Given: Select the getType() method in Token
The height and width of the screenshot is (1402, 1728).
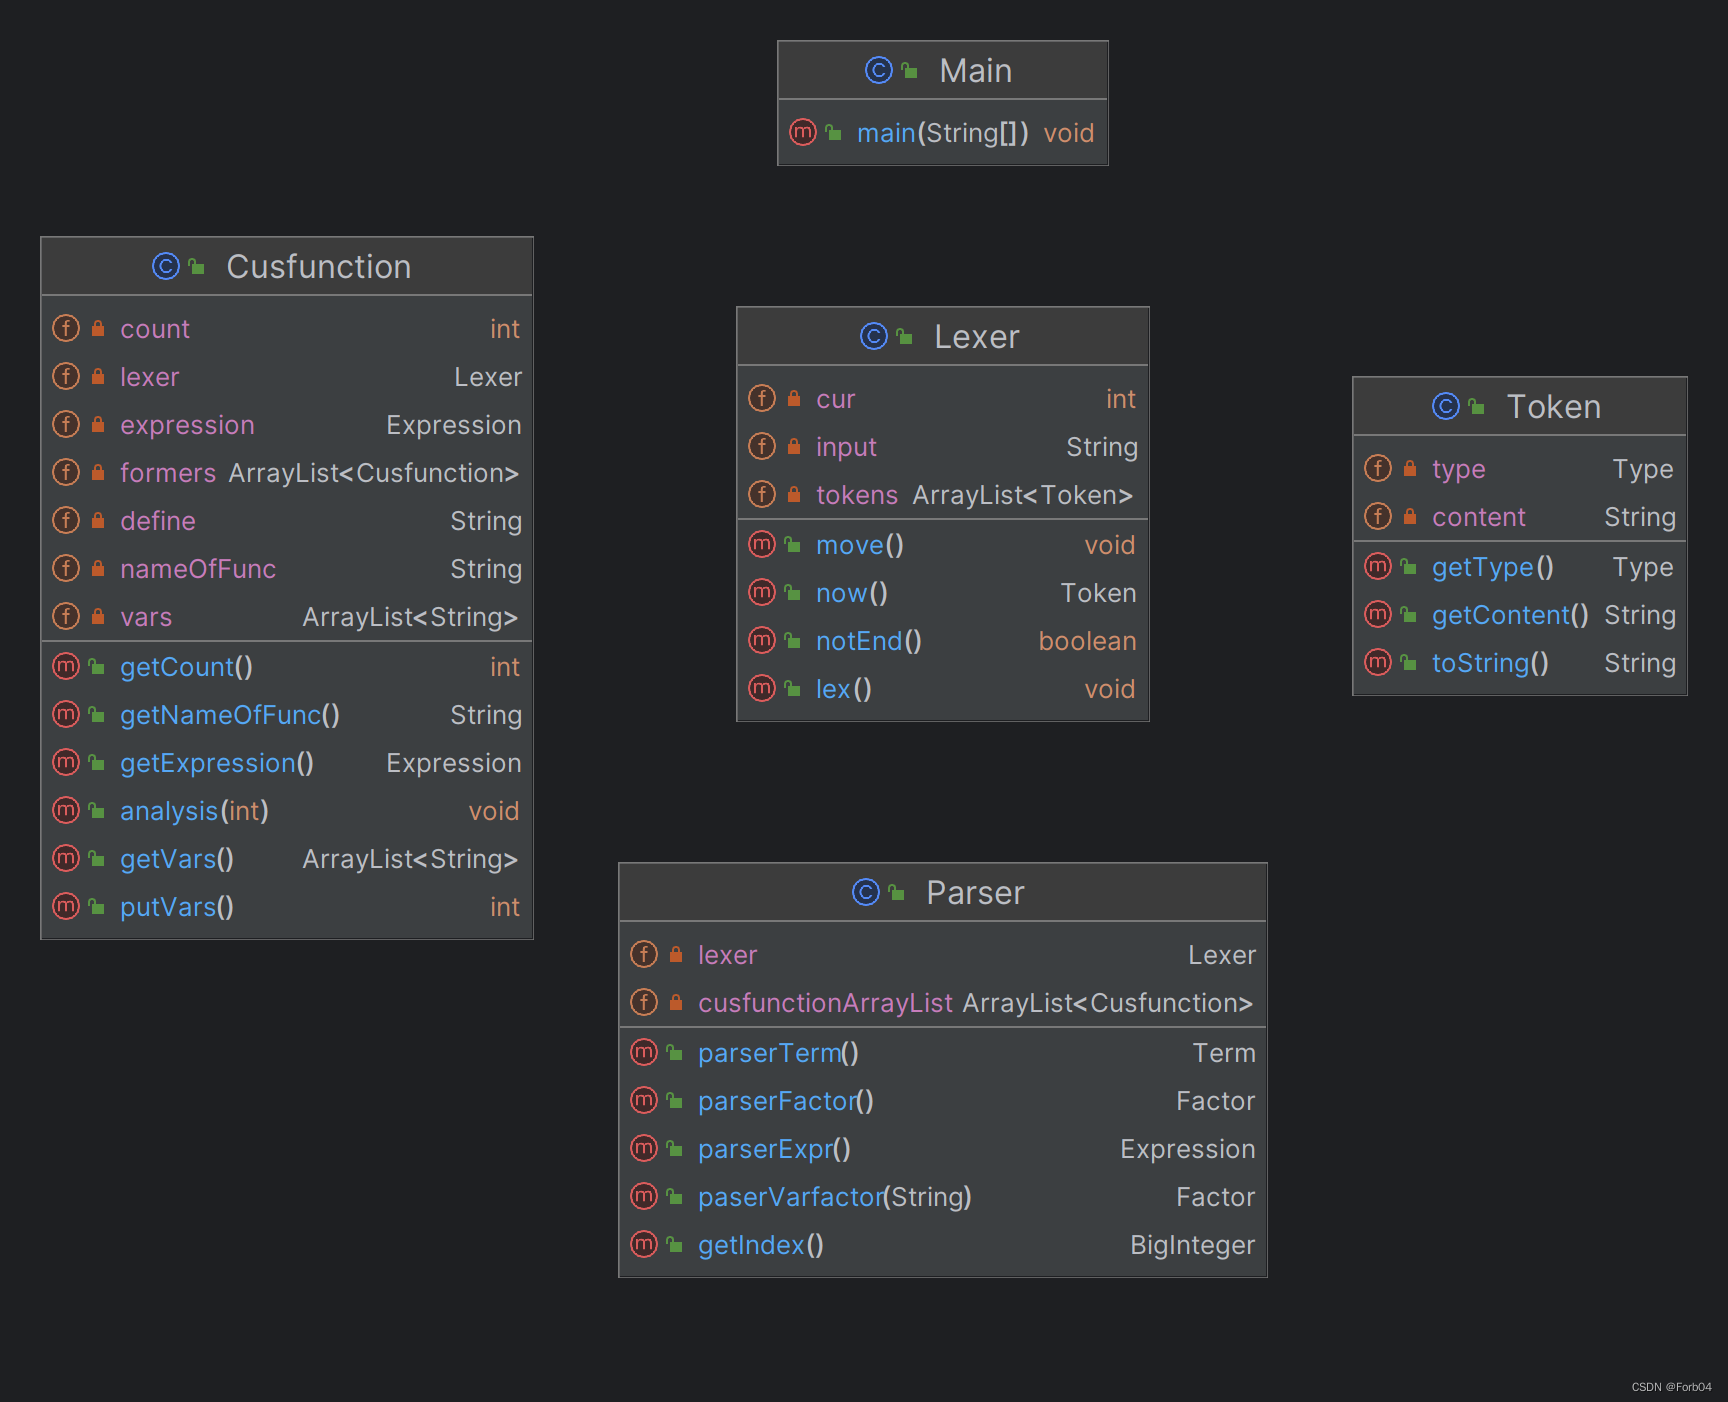Looking at the screenshot, I should [1520, 567].
